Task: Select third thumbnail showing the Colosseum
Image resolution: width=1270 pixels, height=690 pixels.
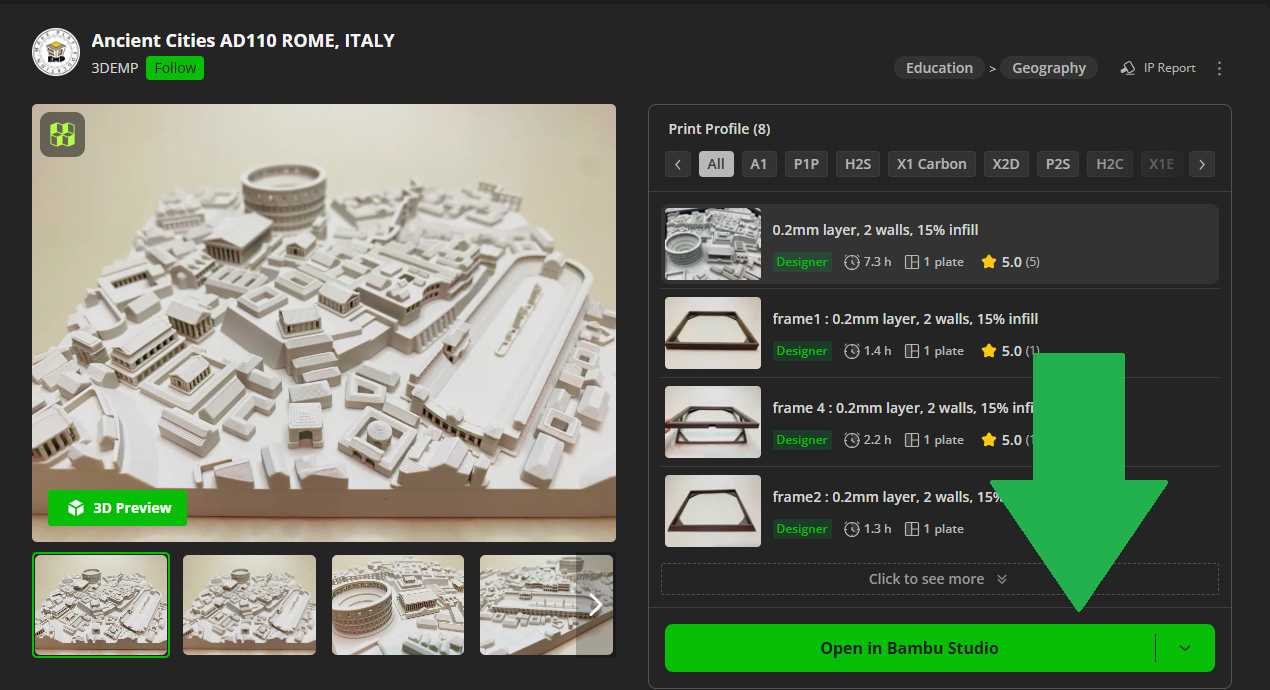Action: 398,605
